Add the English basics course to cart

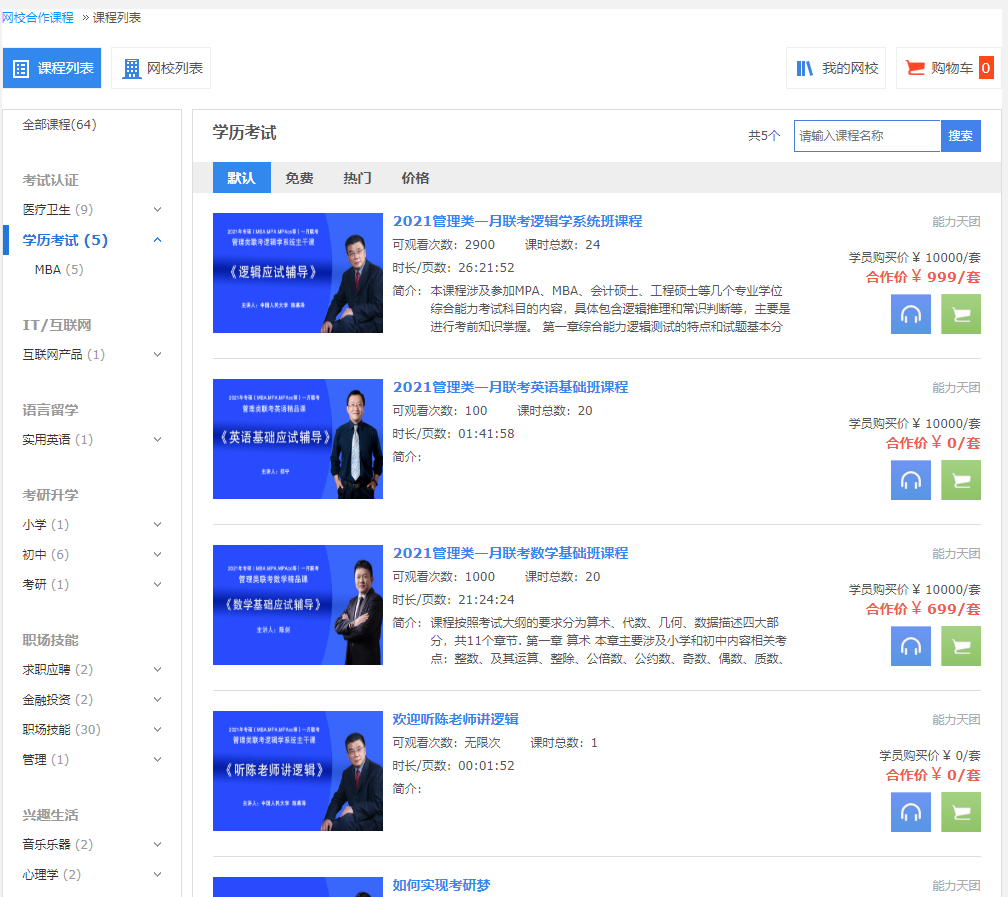(960, 480)
